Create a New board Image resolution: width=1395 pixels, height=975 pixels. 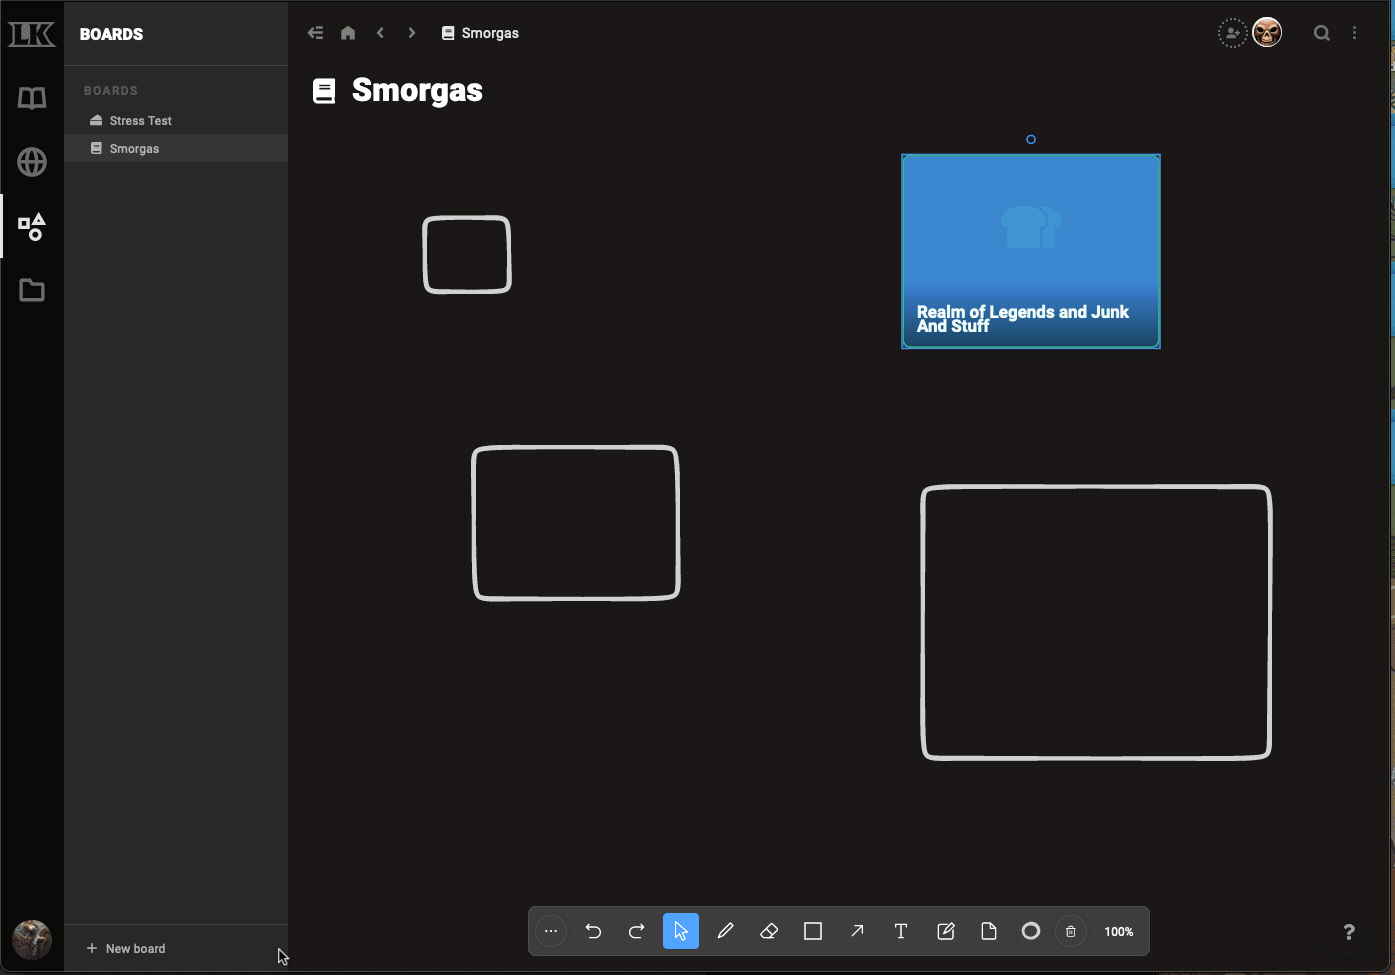tap(126, 948)
